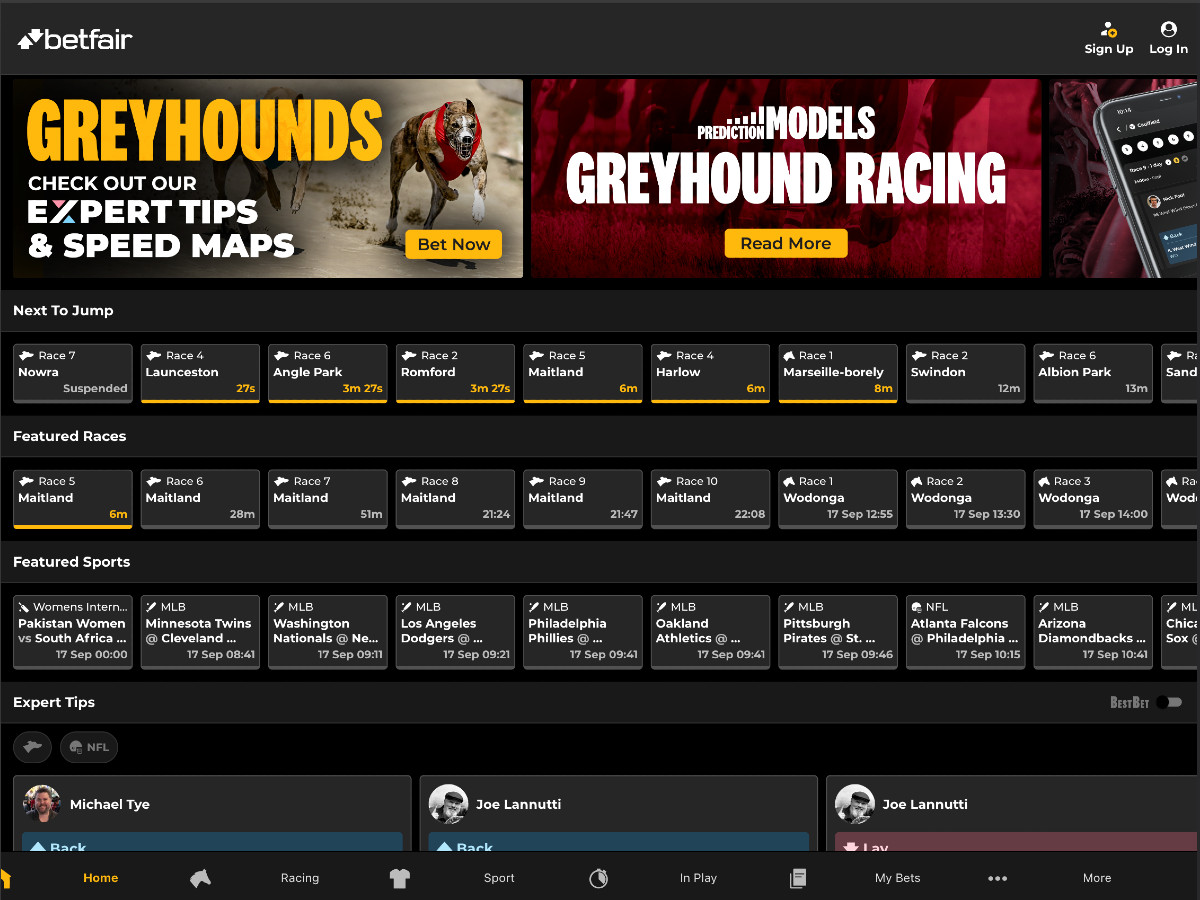
Task: Open Atlanta Falcons @ Philadelphia NFL game
Action: pos(966,632)
